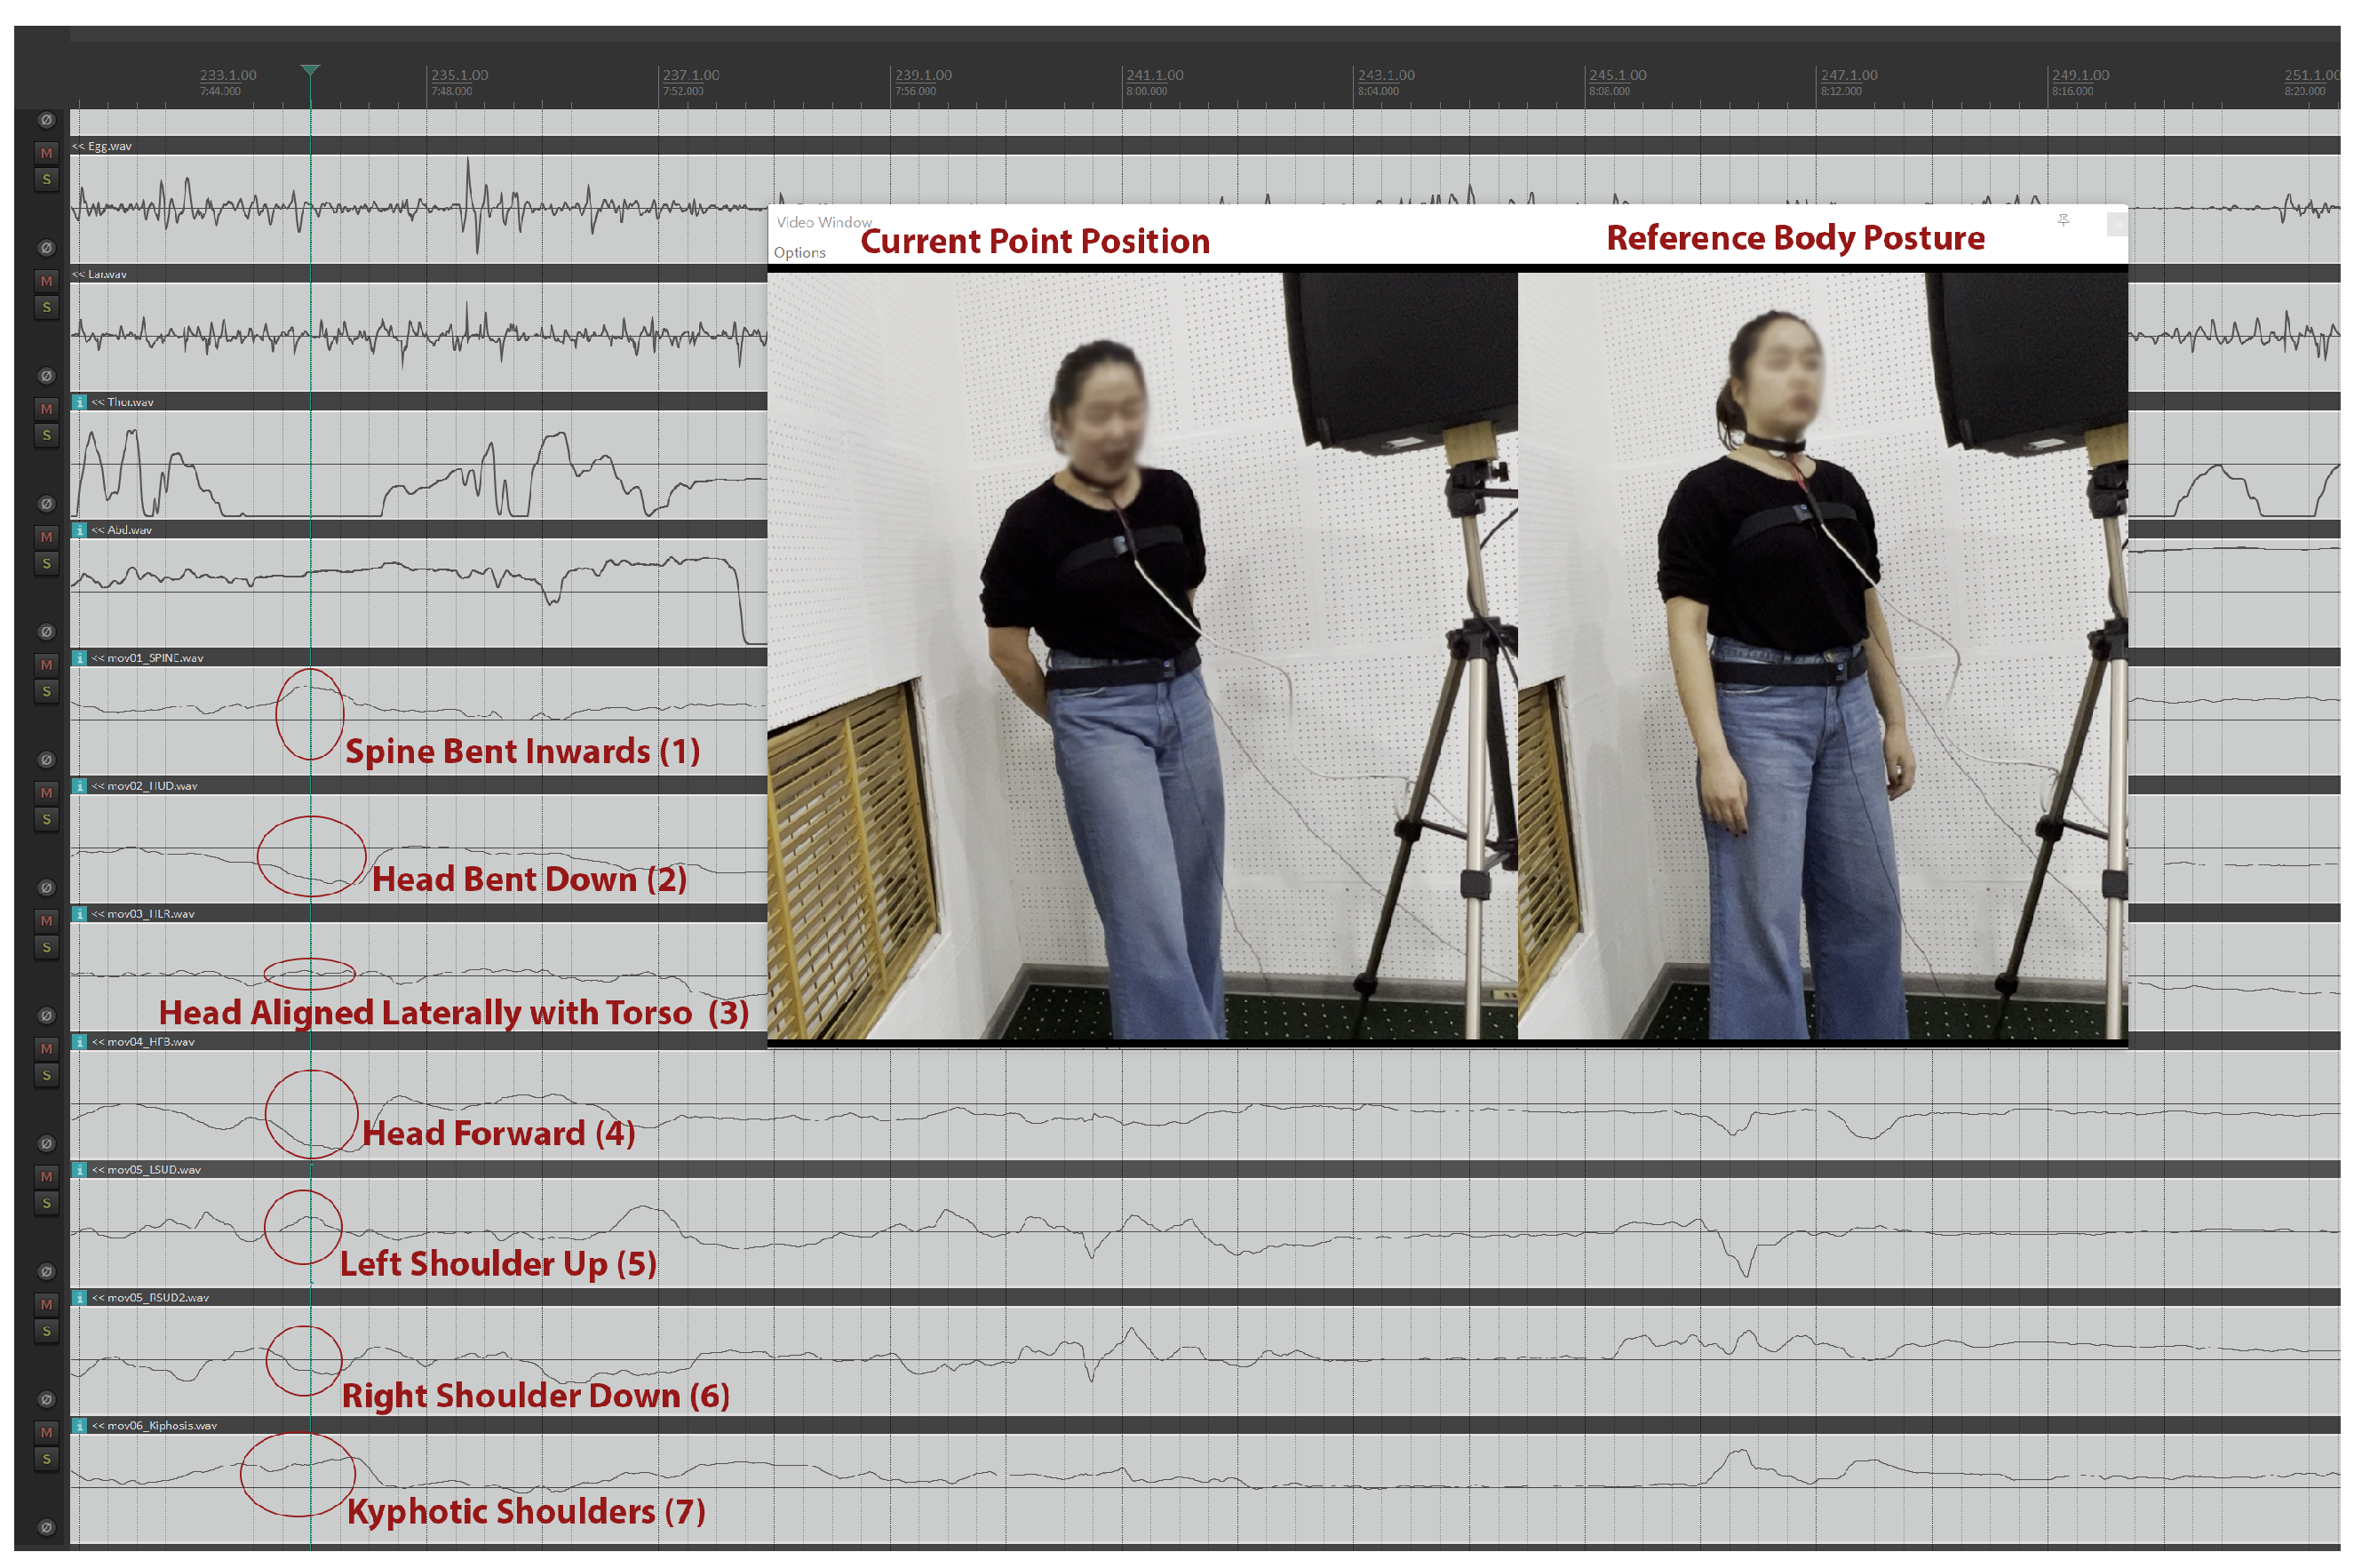Screen dimensions: 2362x1568
Task: Solo the Lar.wav track
Action: (46, 307)
